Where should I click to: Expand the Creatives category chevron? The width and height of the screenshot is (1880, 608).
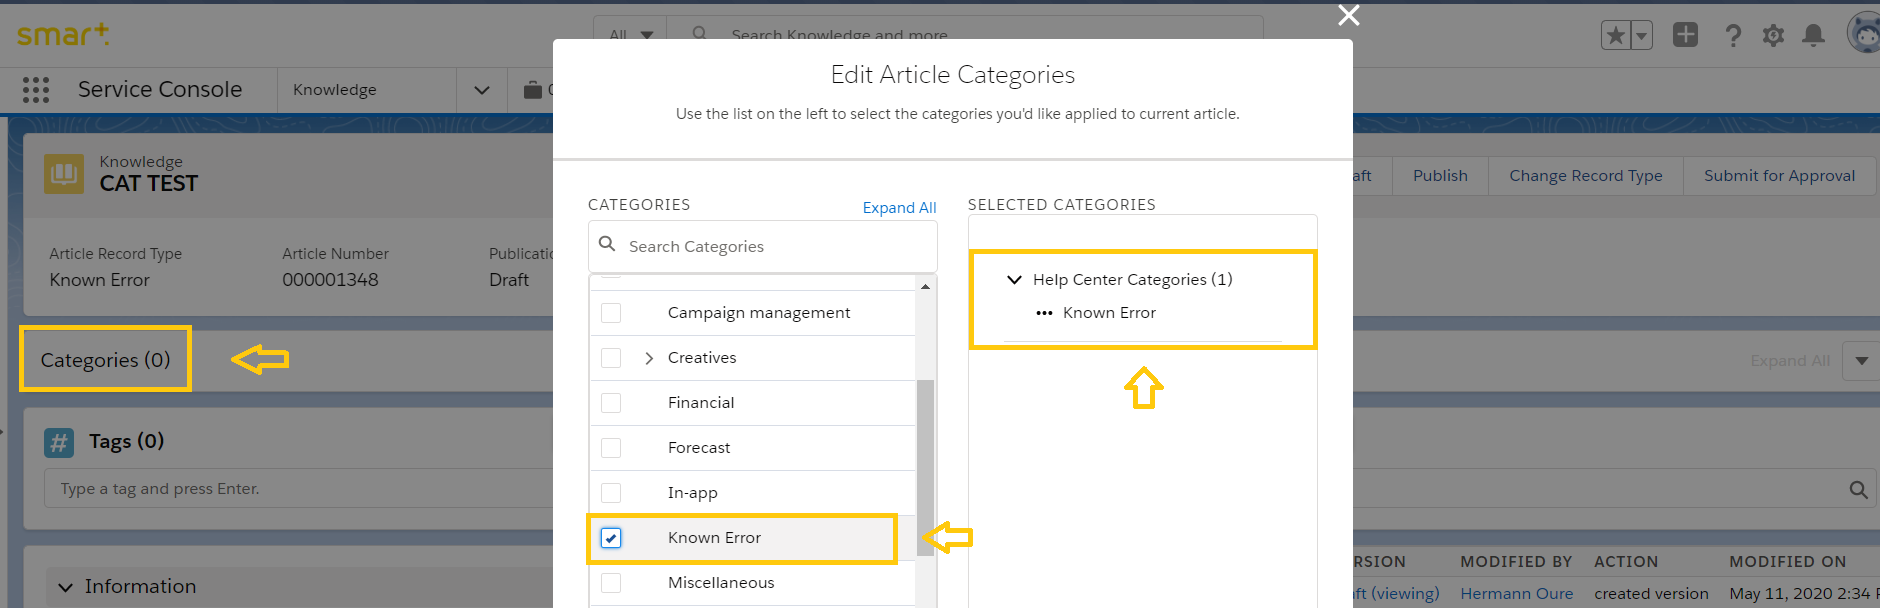[649, 358]
